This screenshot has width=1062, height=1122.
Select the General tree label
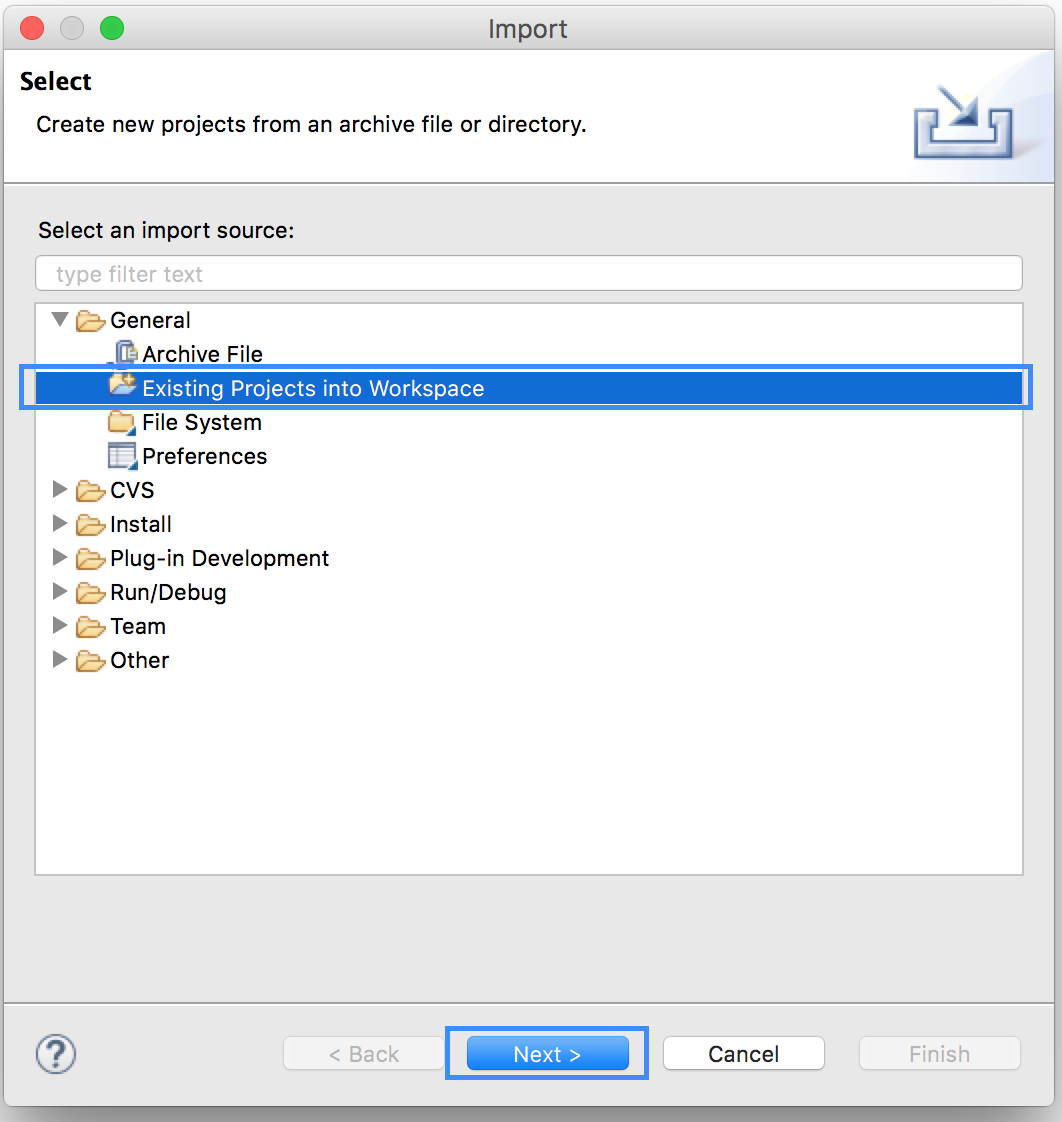pyautogui.click(x=150, y=321)
